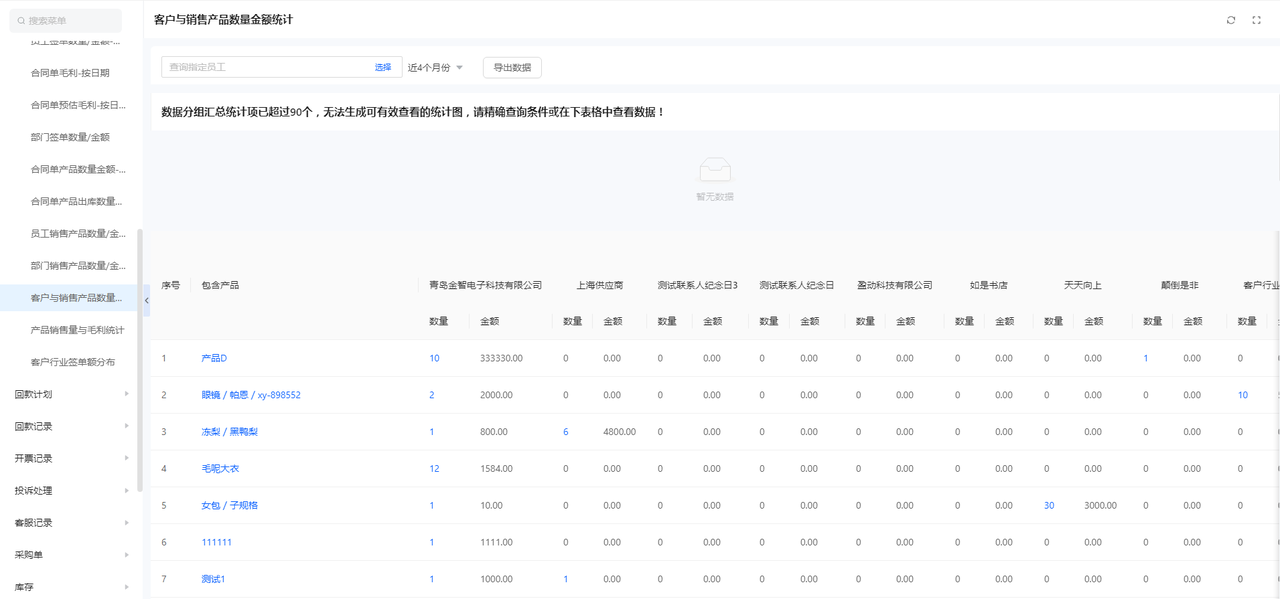
Task: Click the refresh icon in the page header
Action: point(1231,20)
